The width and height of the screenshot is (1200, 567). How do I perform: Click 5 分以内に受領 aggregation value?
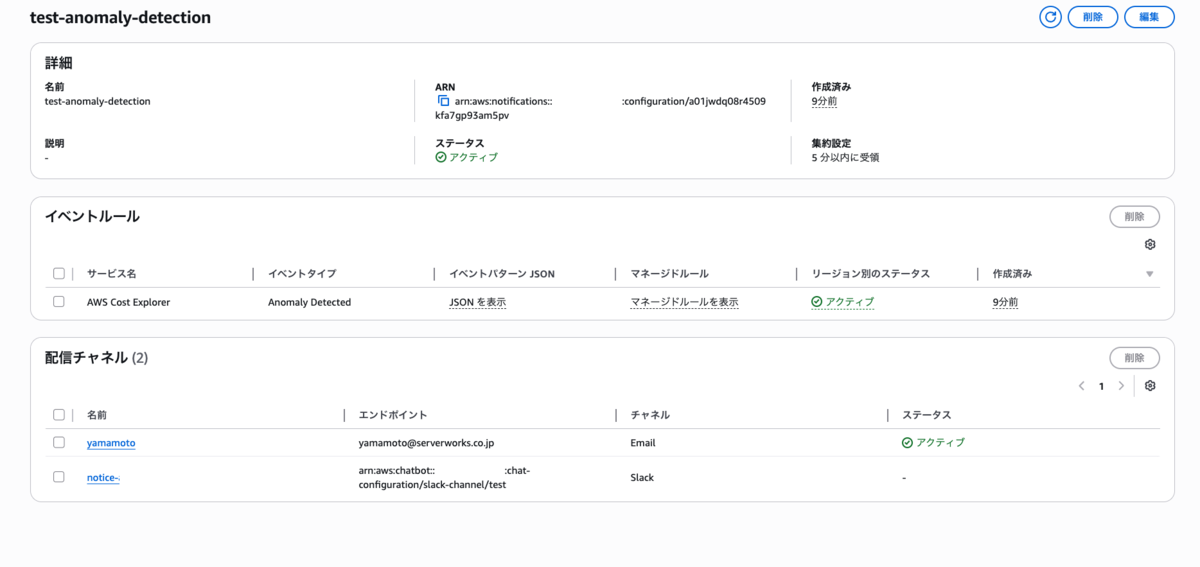[x=845, y=157]
